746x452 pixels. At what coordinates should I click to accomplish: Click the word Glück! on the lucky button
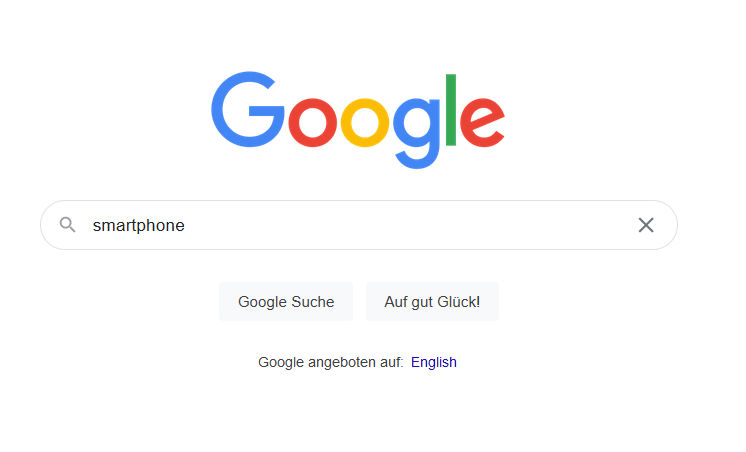(459, 302)
